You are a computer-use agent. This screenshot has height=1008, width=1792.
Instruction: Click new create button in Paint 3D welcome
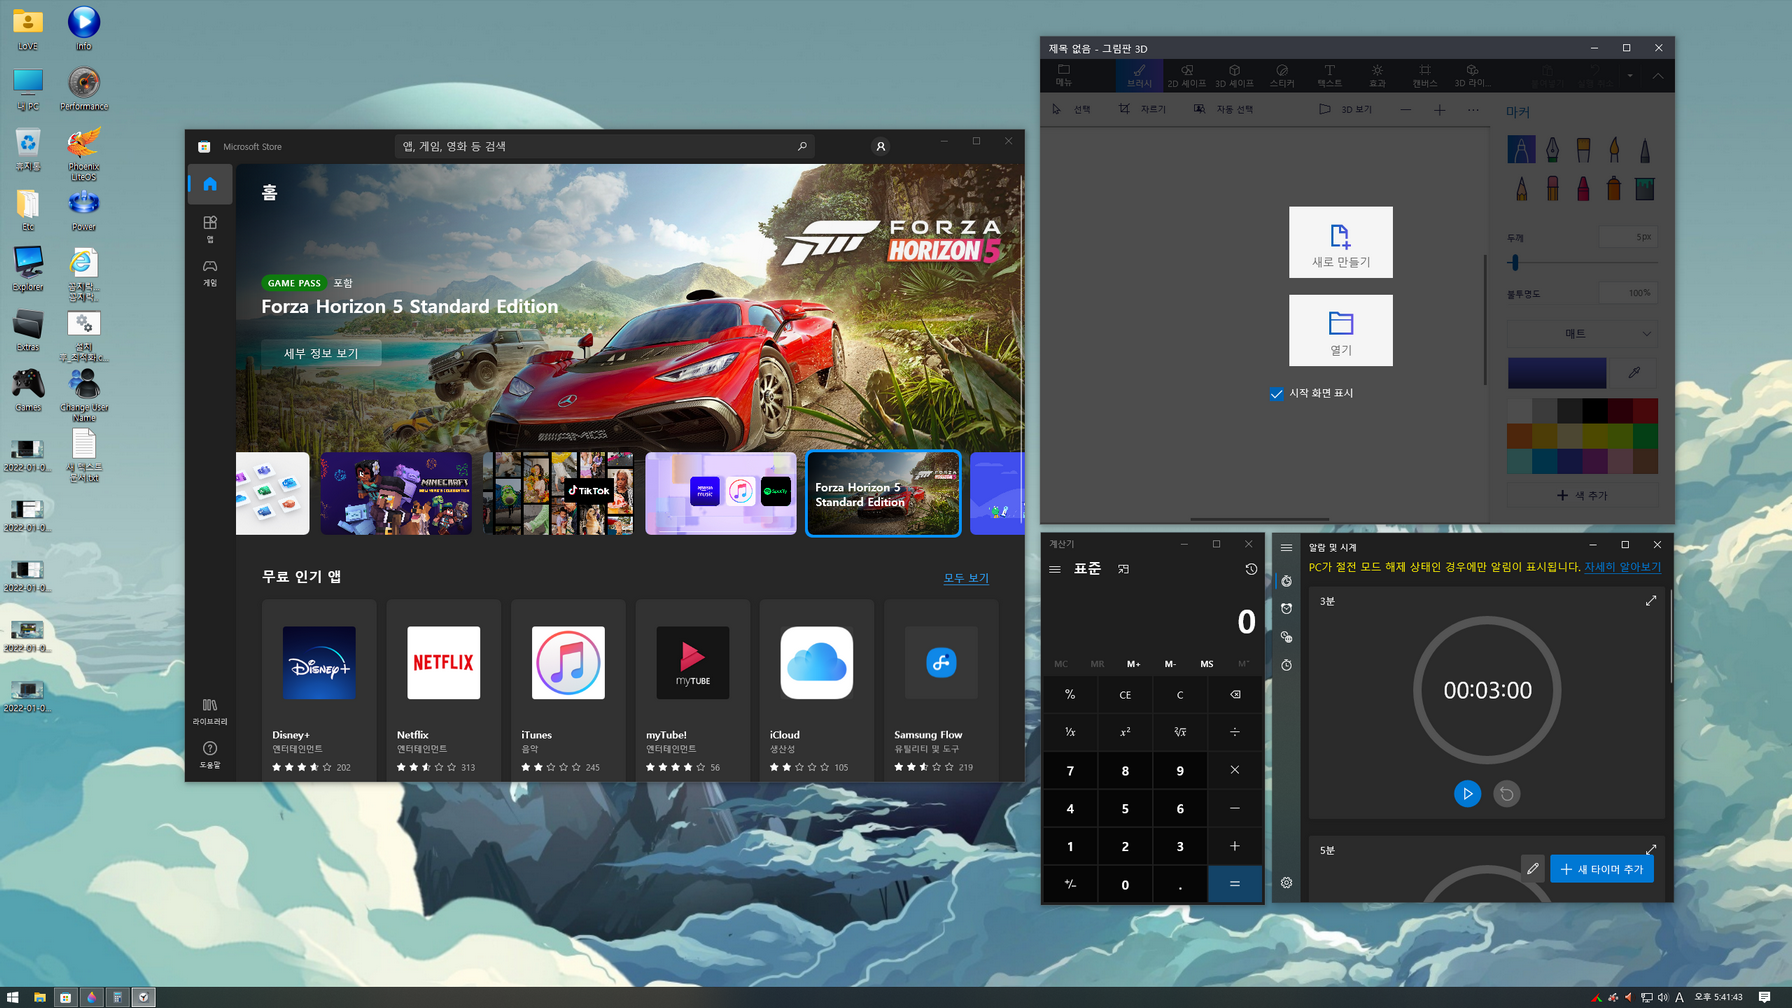[x=1340, y=242]
